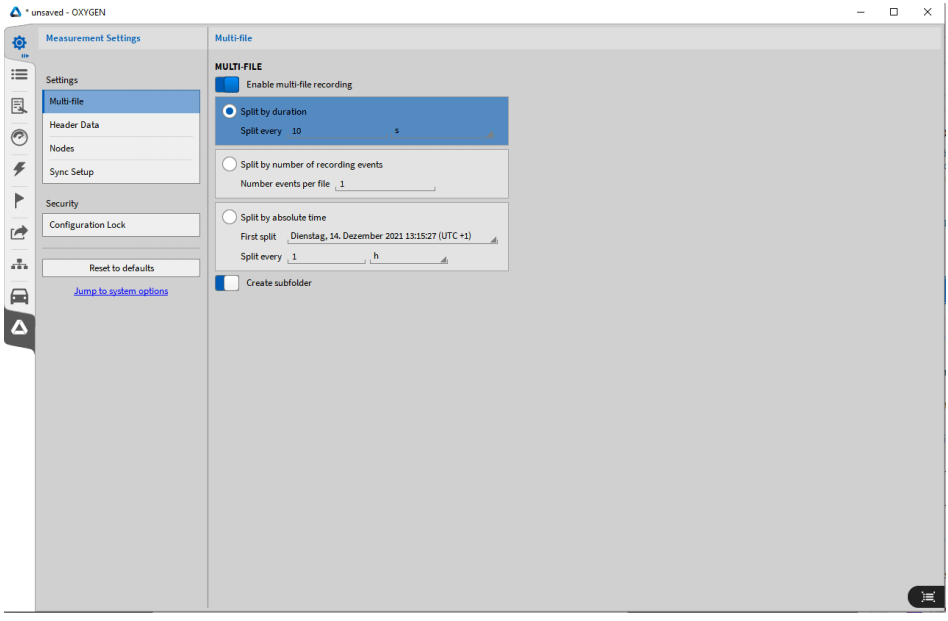The height and width of the screenshot is (621, 948).
Task: Follow the Jump to system options link
Action: [x=121, y=291]
